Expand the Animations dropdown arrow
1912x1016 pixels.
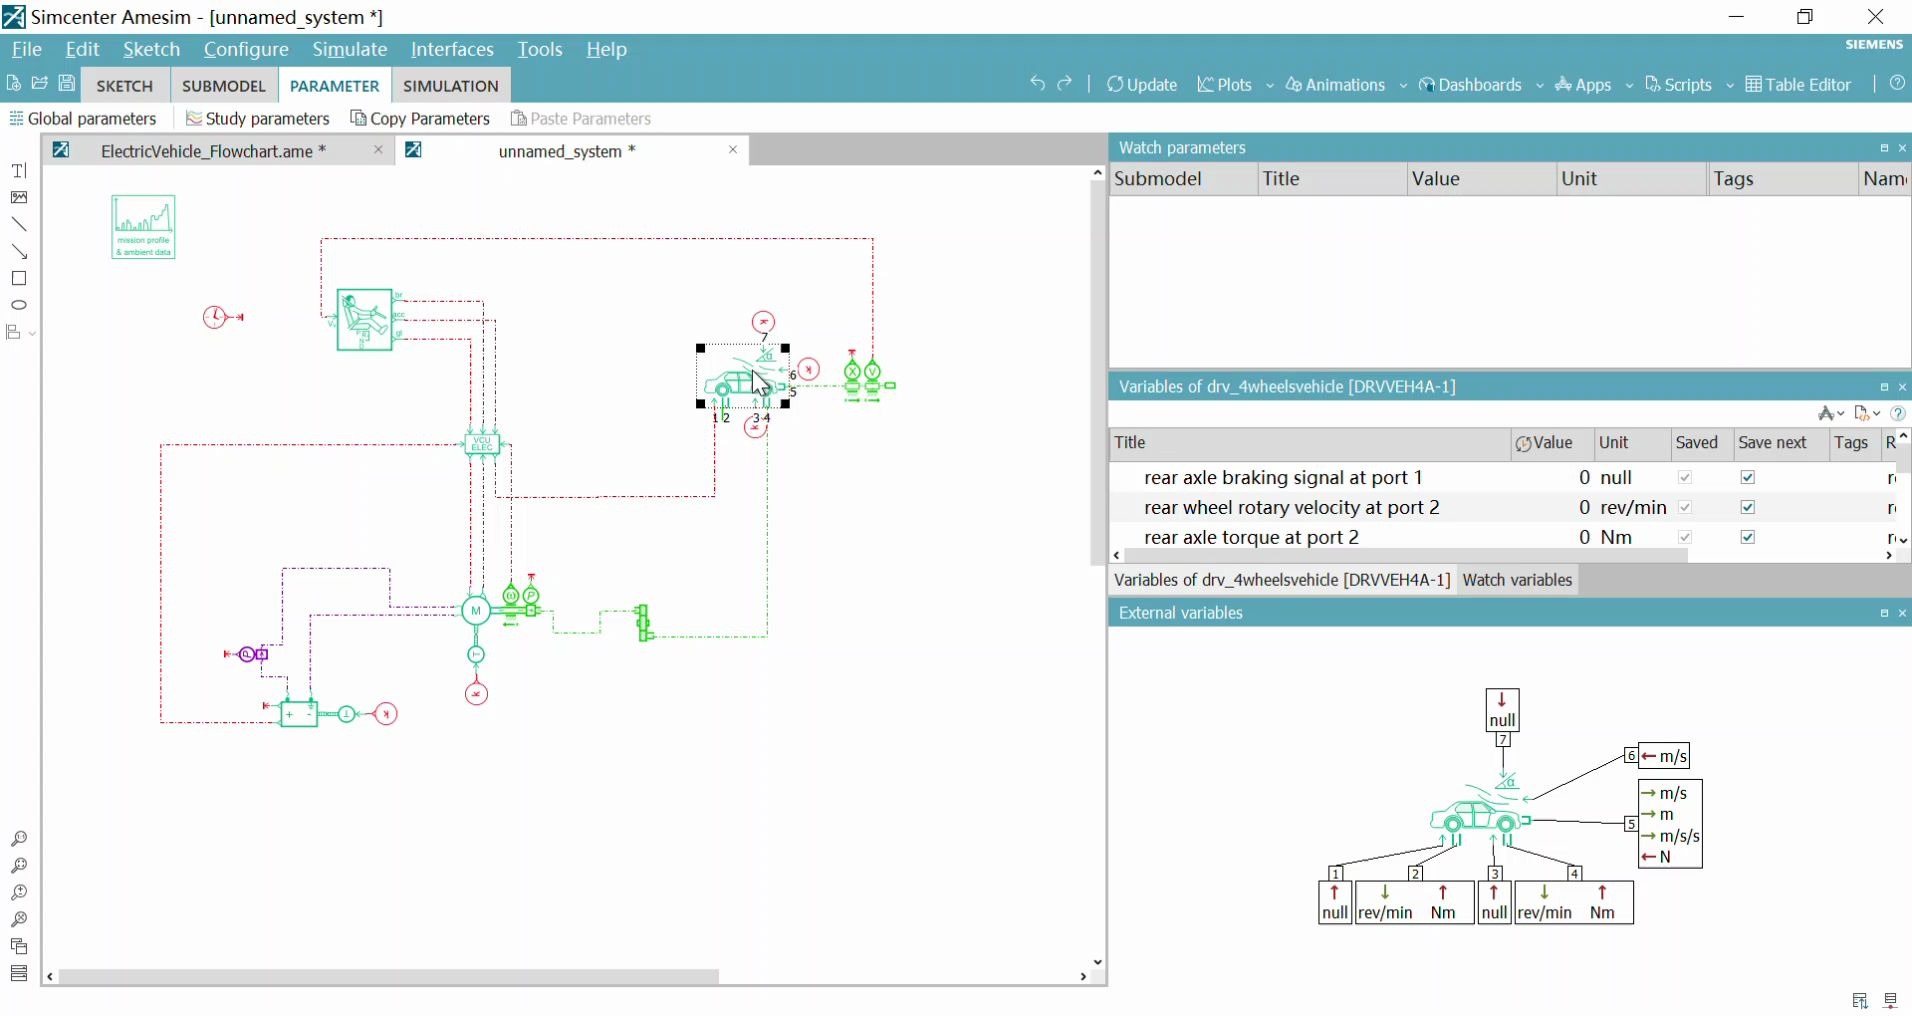[1403, 86]
